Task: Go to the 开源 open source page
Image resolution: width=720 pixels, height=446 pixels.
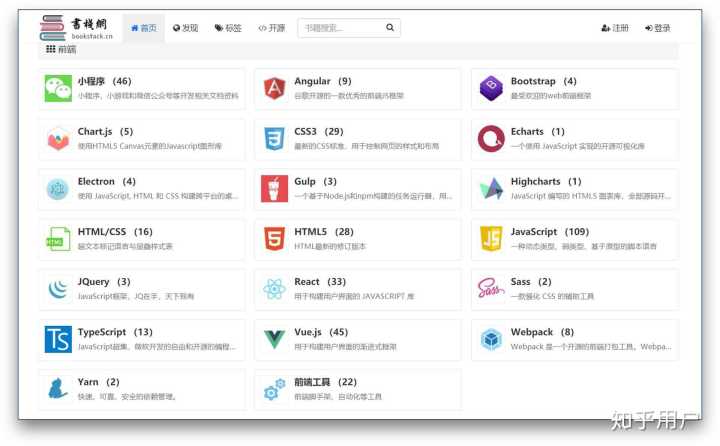Action: [272, 28]
